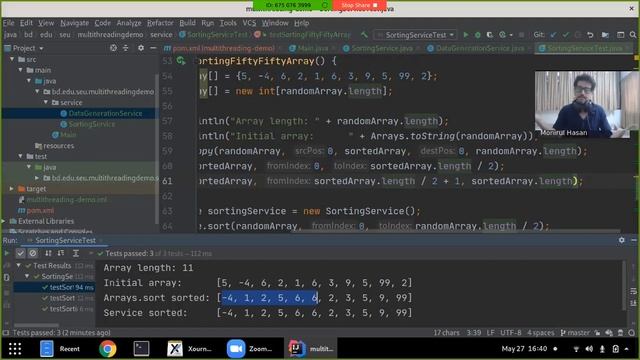Collapse the src folder
The height and width of the screenshot is (360, 640).
pos(12,59)
